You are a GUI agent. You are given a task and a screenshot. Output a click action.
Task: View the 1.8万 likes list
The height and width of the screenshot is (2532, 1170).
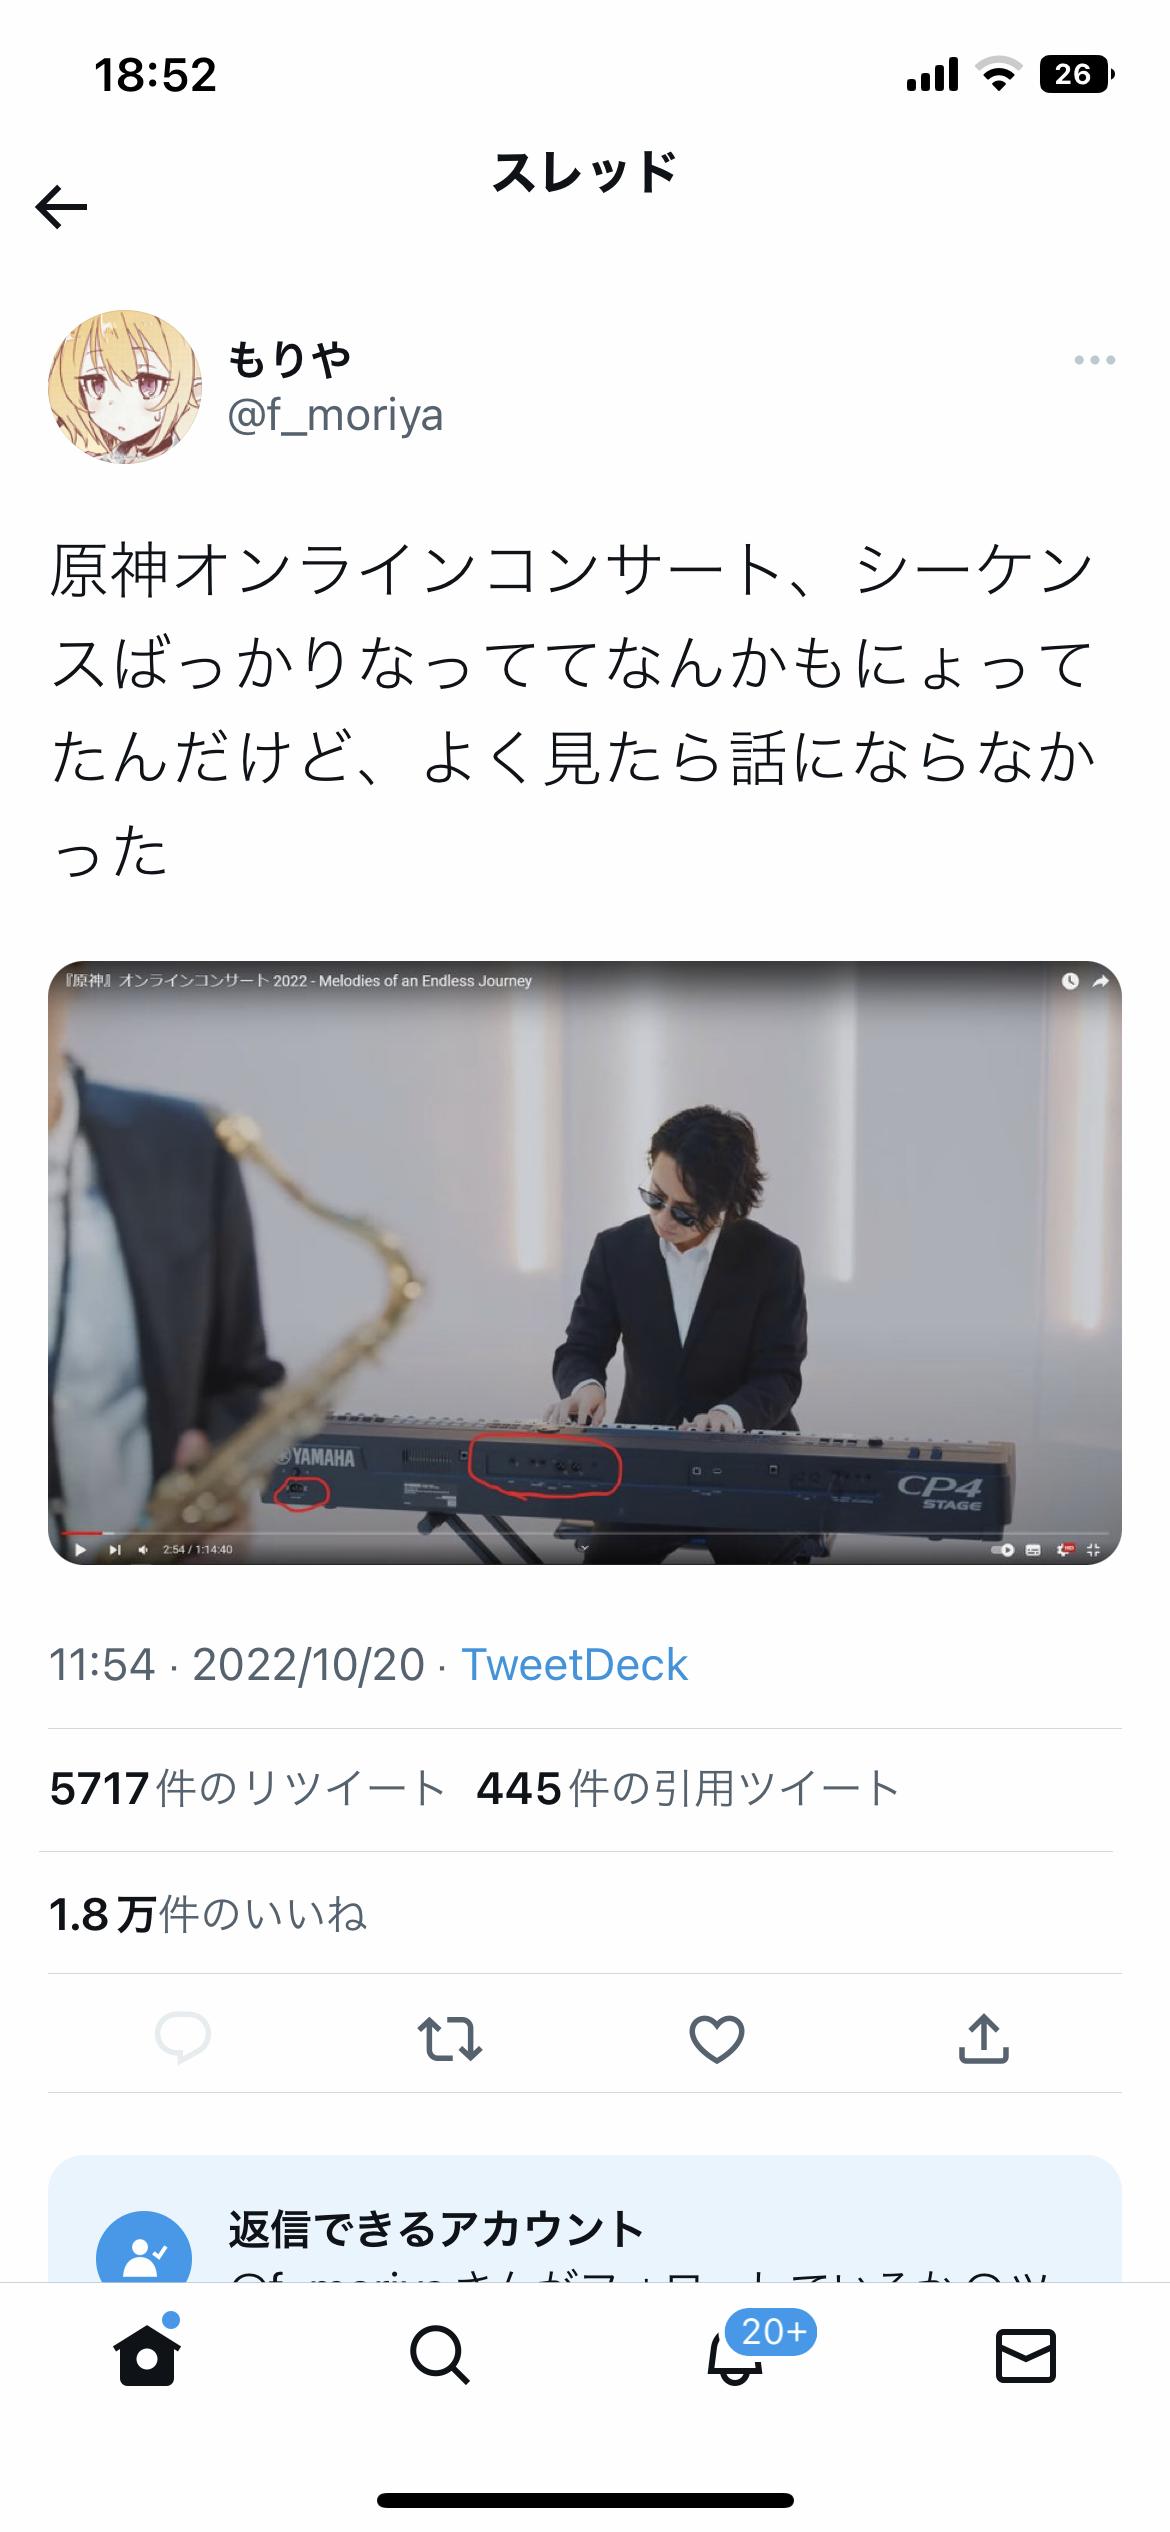(x=208, y=1914)
